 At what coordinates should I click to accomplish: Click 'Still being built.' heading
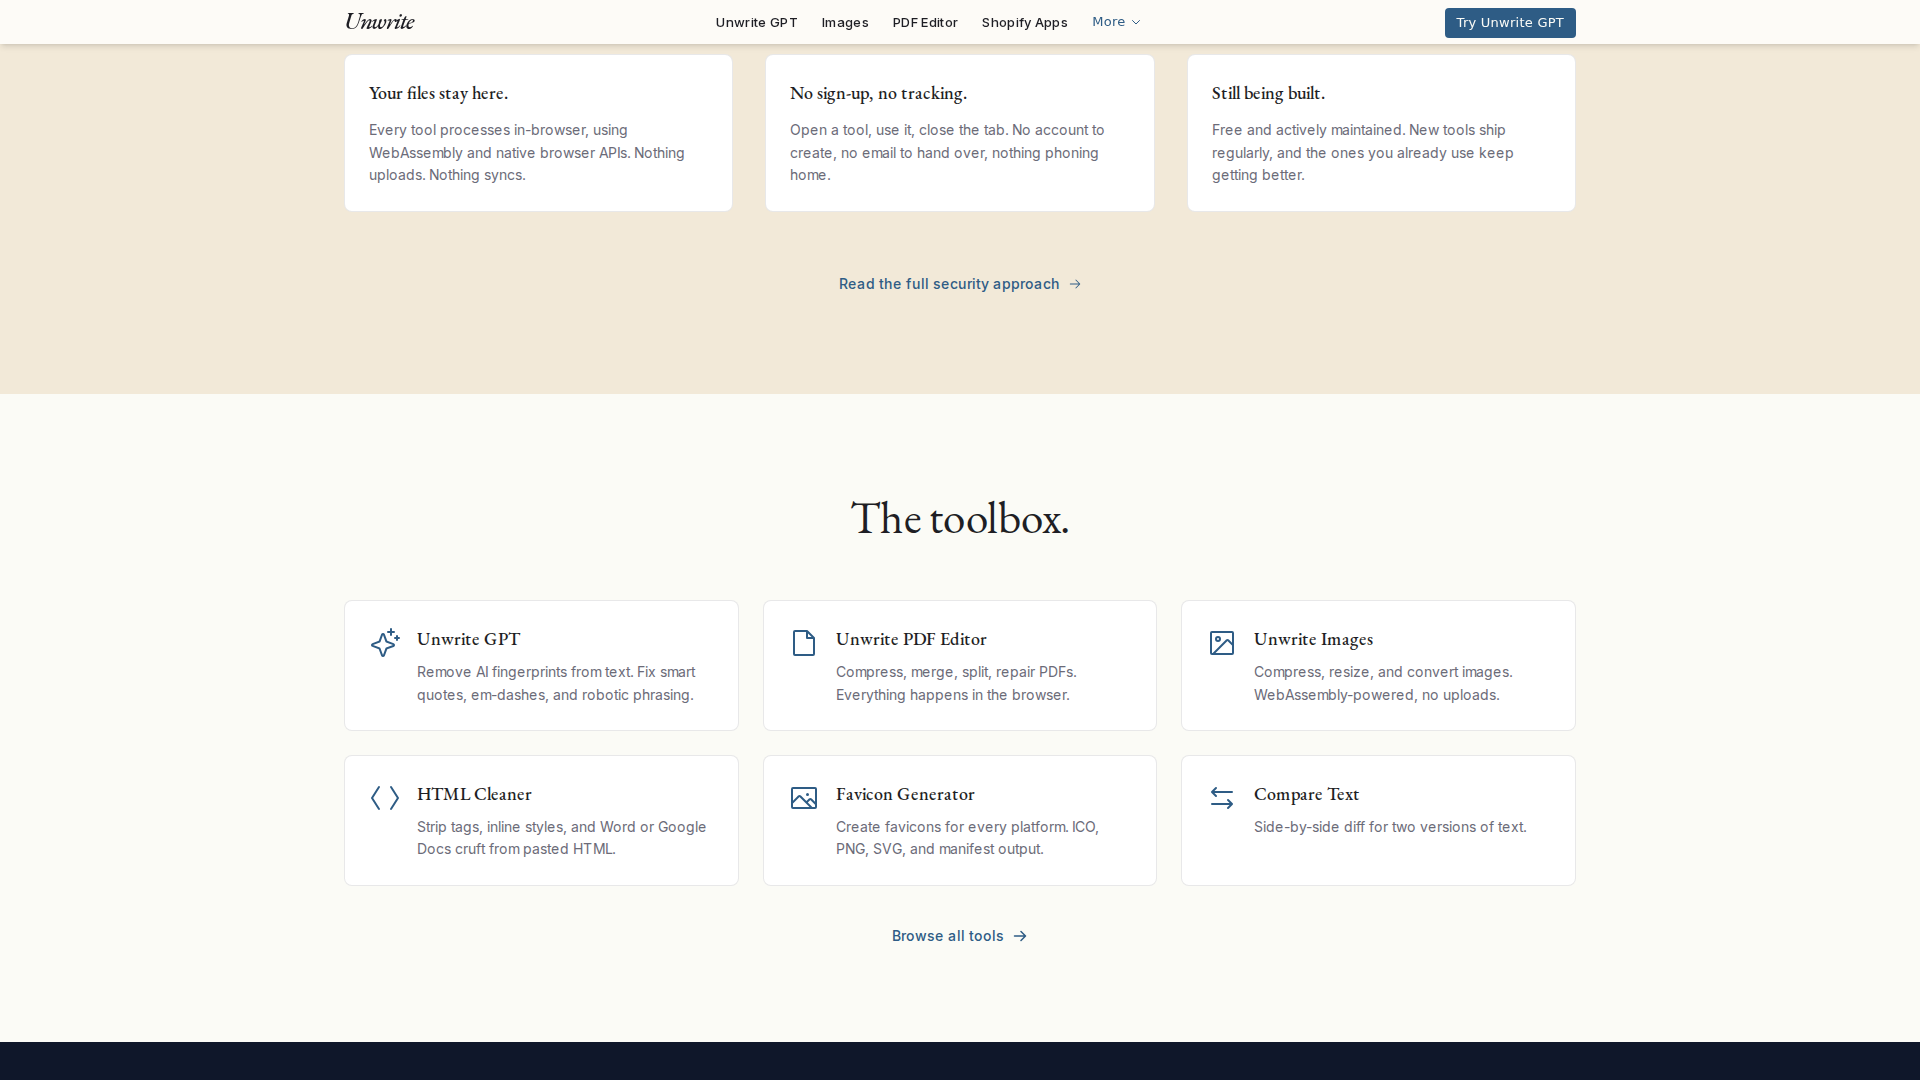coord(1268,93)
